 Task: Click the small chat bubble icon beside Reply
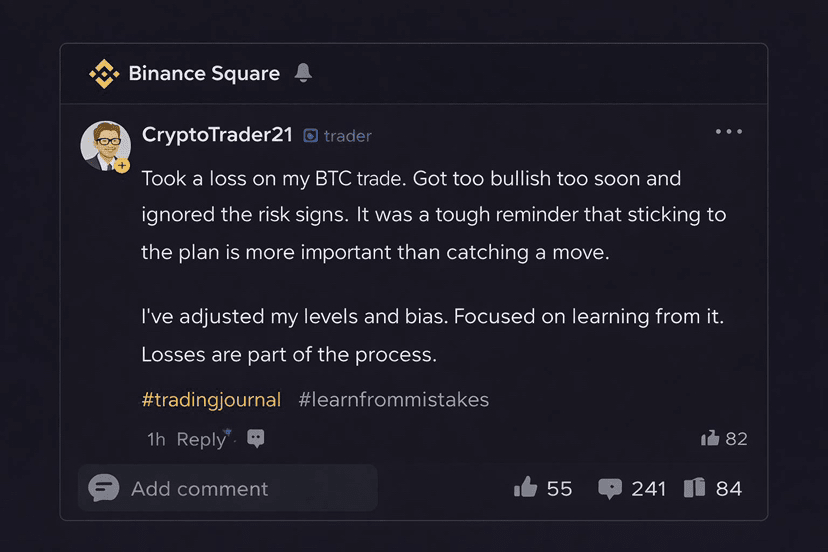[x=256, y=438]
